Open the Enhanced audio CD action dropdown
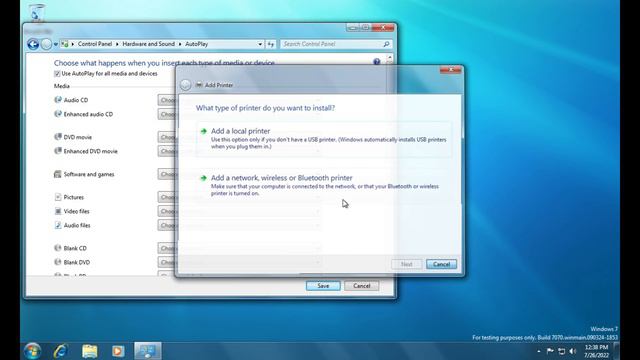Viewport: 640px width, 360px height. coord(239,114)
